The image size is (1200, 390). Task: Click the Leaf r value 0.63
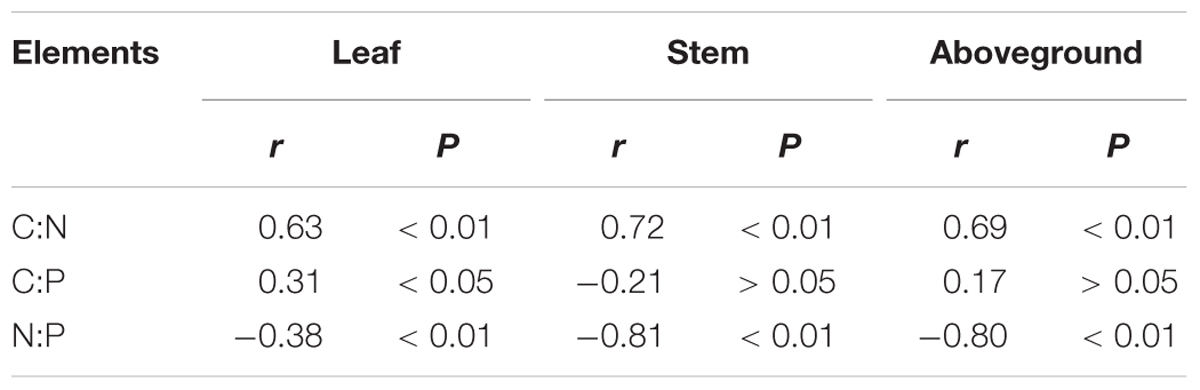pyautogui.click(x=290, y=228)
